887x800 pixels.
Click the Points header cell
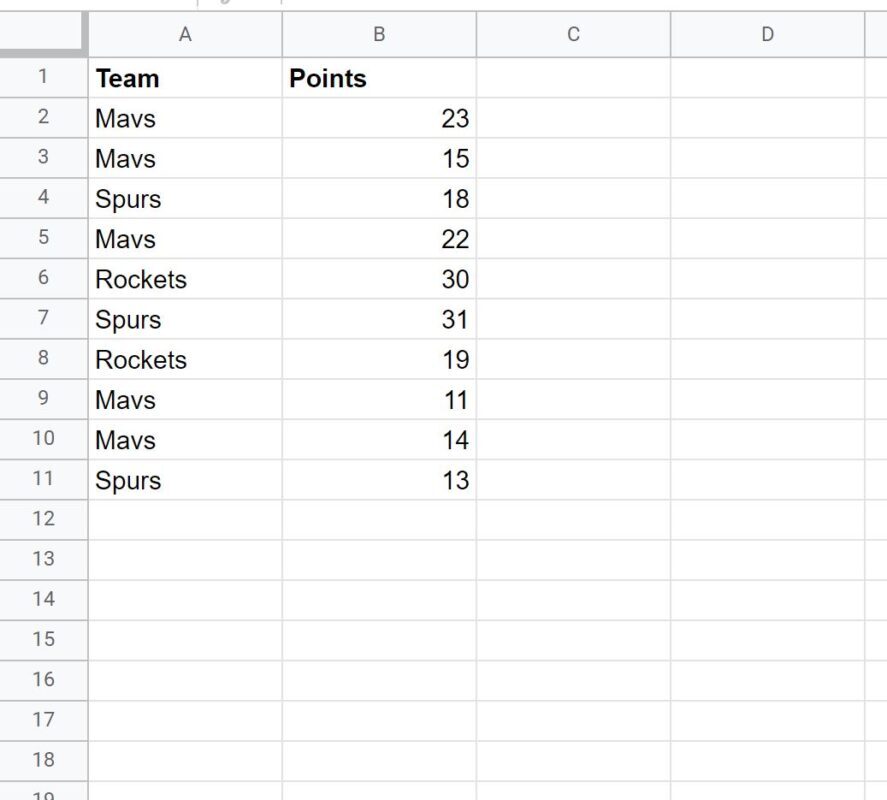(379, 78)
